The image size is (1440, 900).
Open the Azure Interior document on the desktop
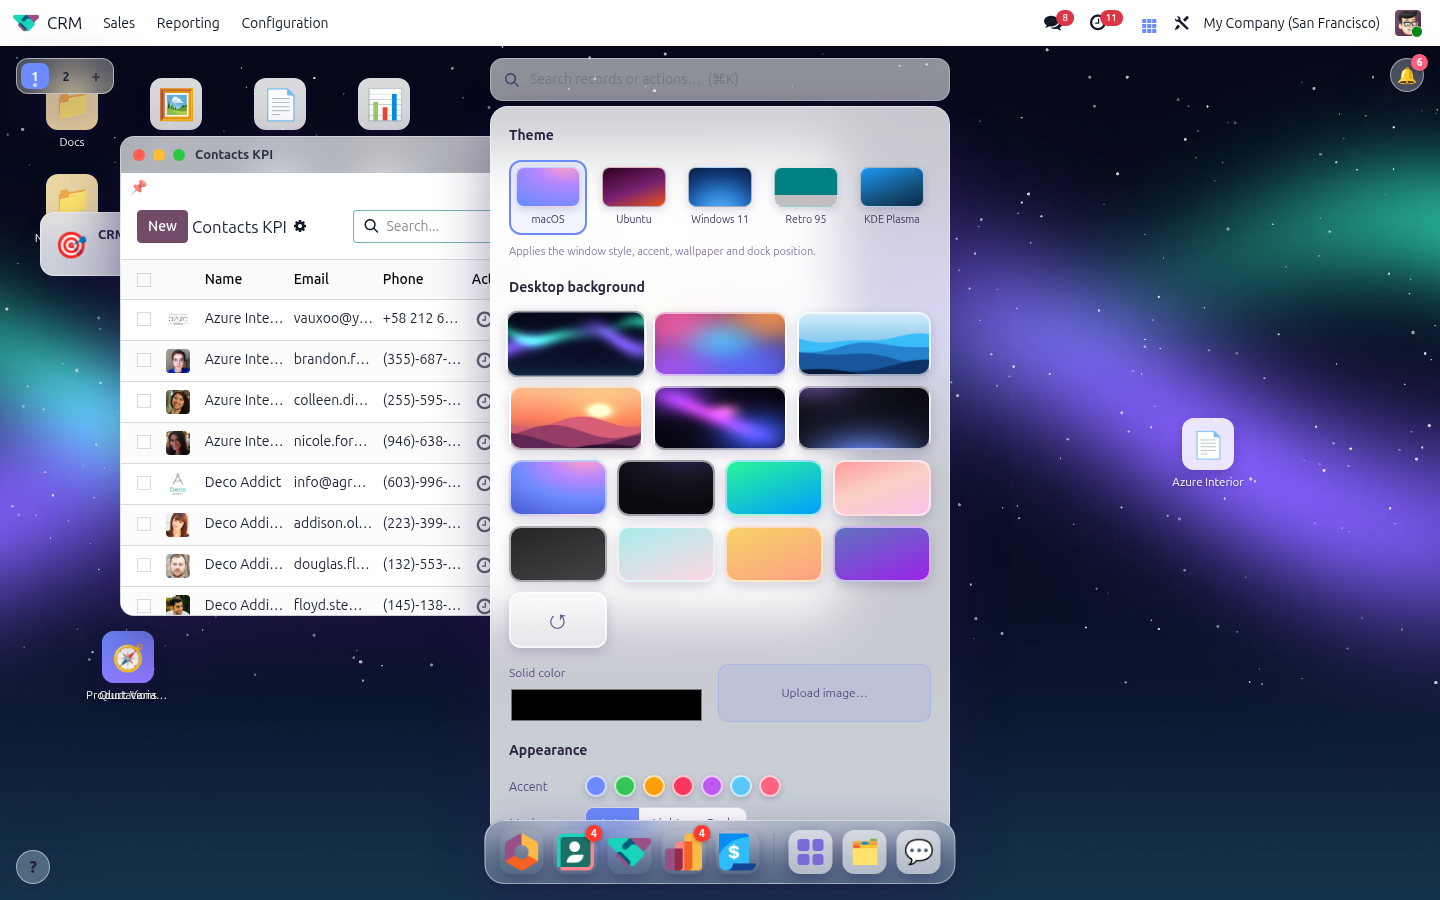(1208, 444)
